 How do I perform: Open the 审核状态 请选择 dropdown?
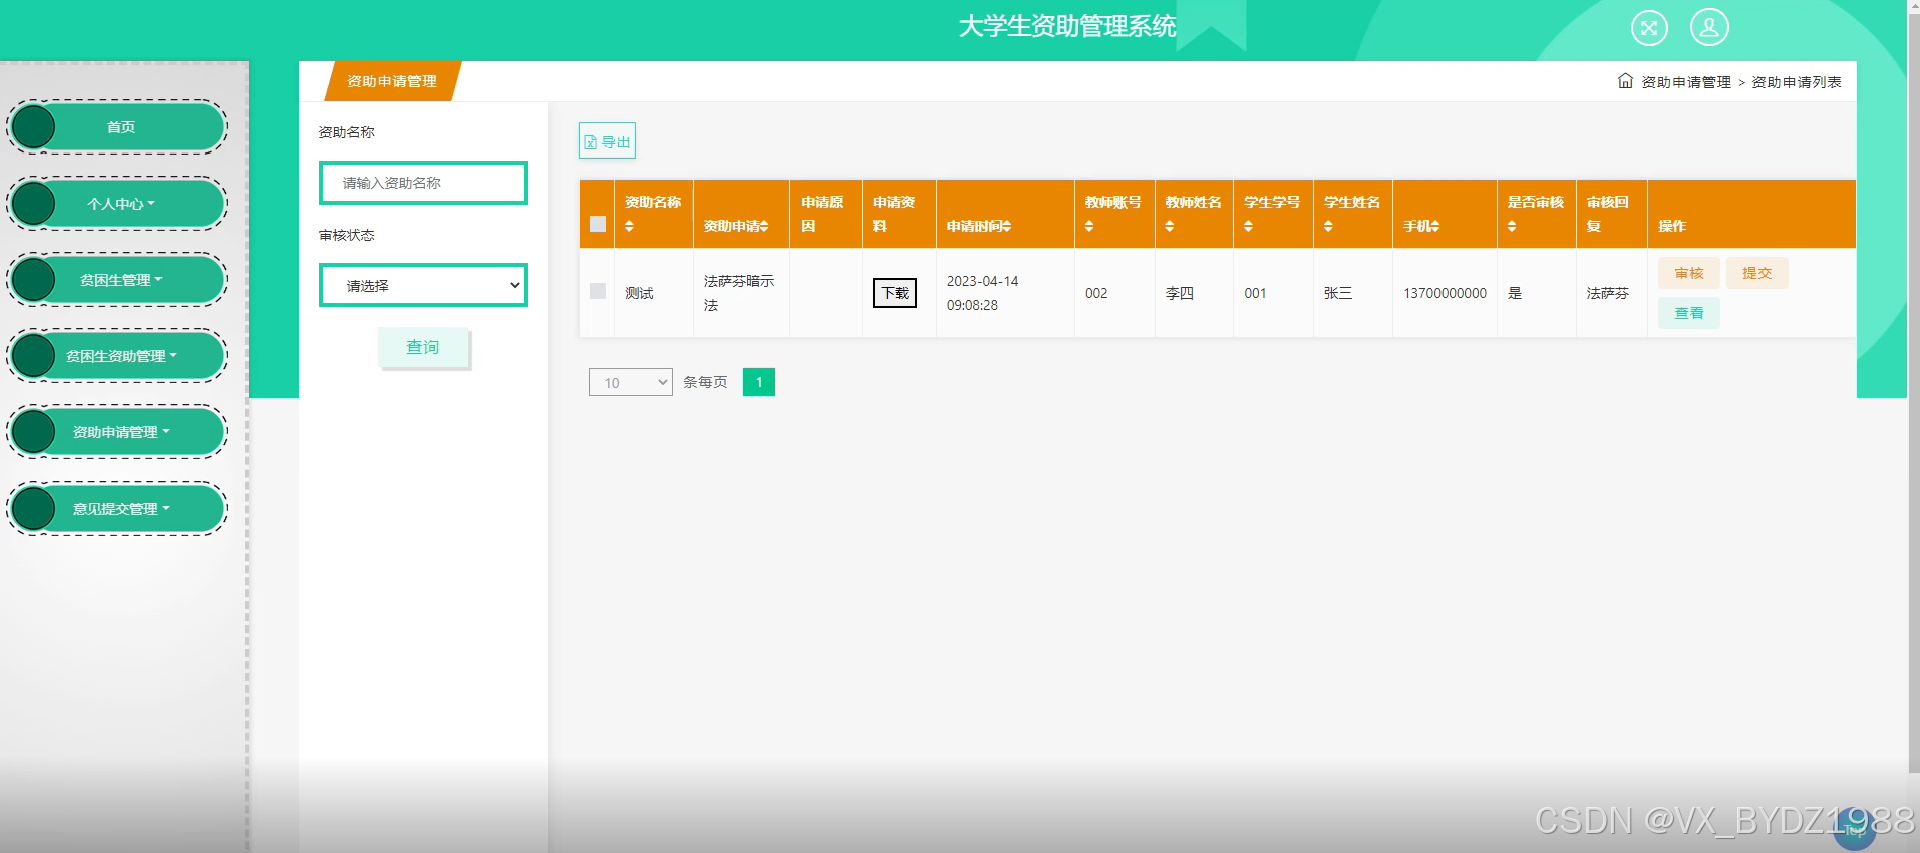(423, 285)
